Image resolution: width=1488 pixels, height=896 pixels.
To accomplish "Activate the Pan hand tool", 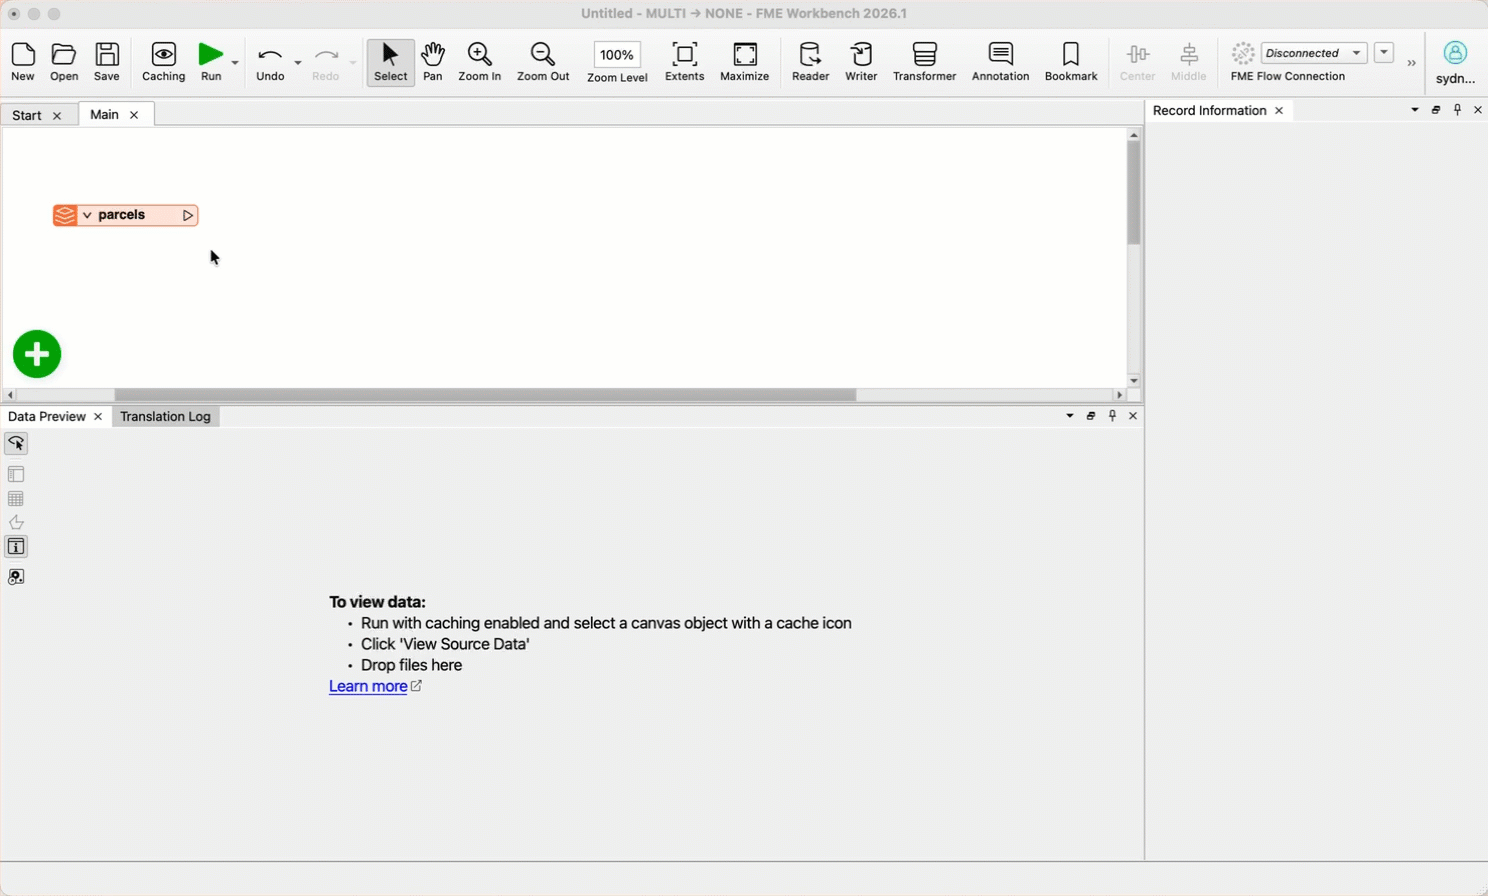I will coord(433,62).
